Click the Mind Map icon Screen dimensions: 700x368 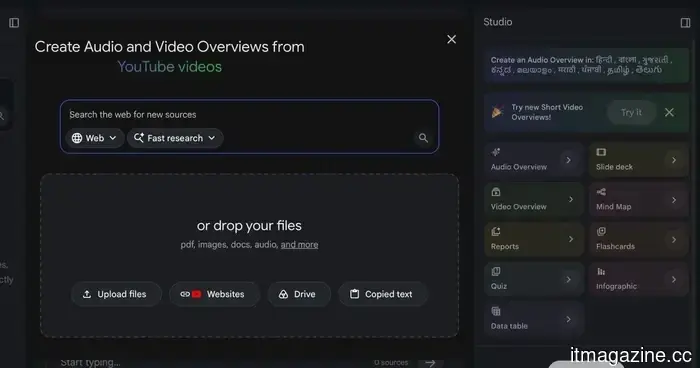(601, 192)
